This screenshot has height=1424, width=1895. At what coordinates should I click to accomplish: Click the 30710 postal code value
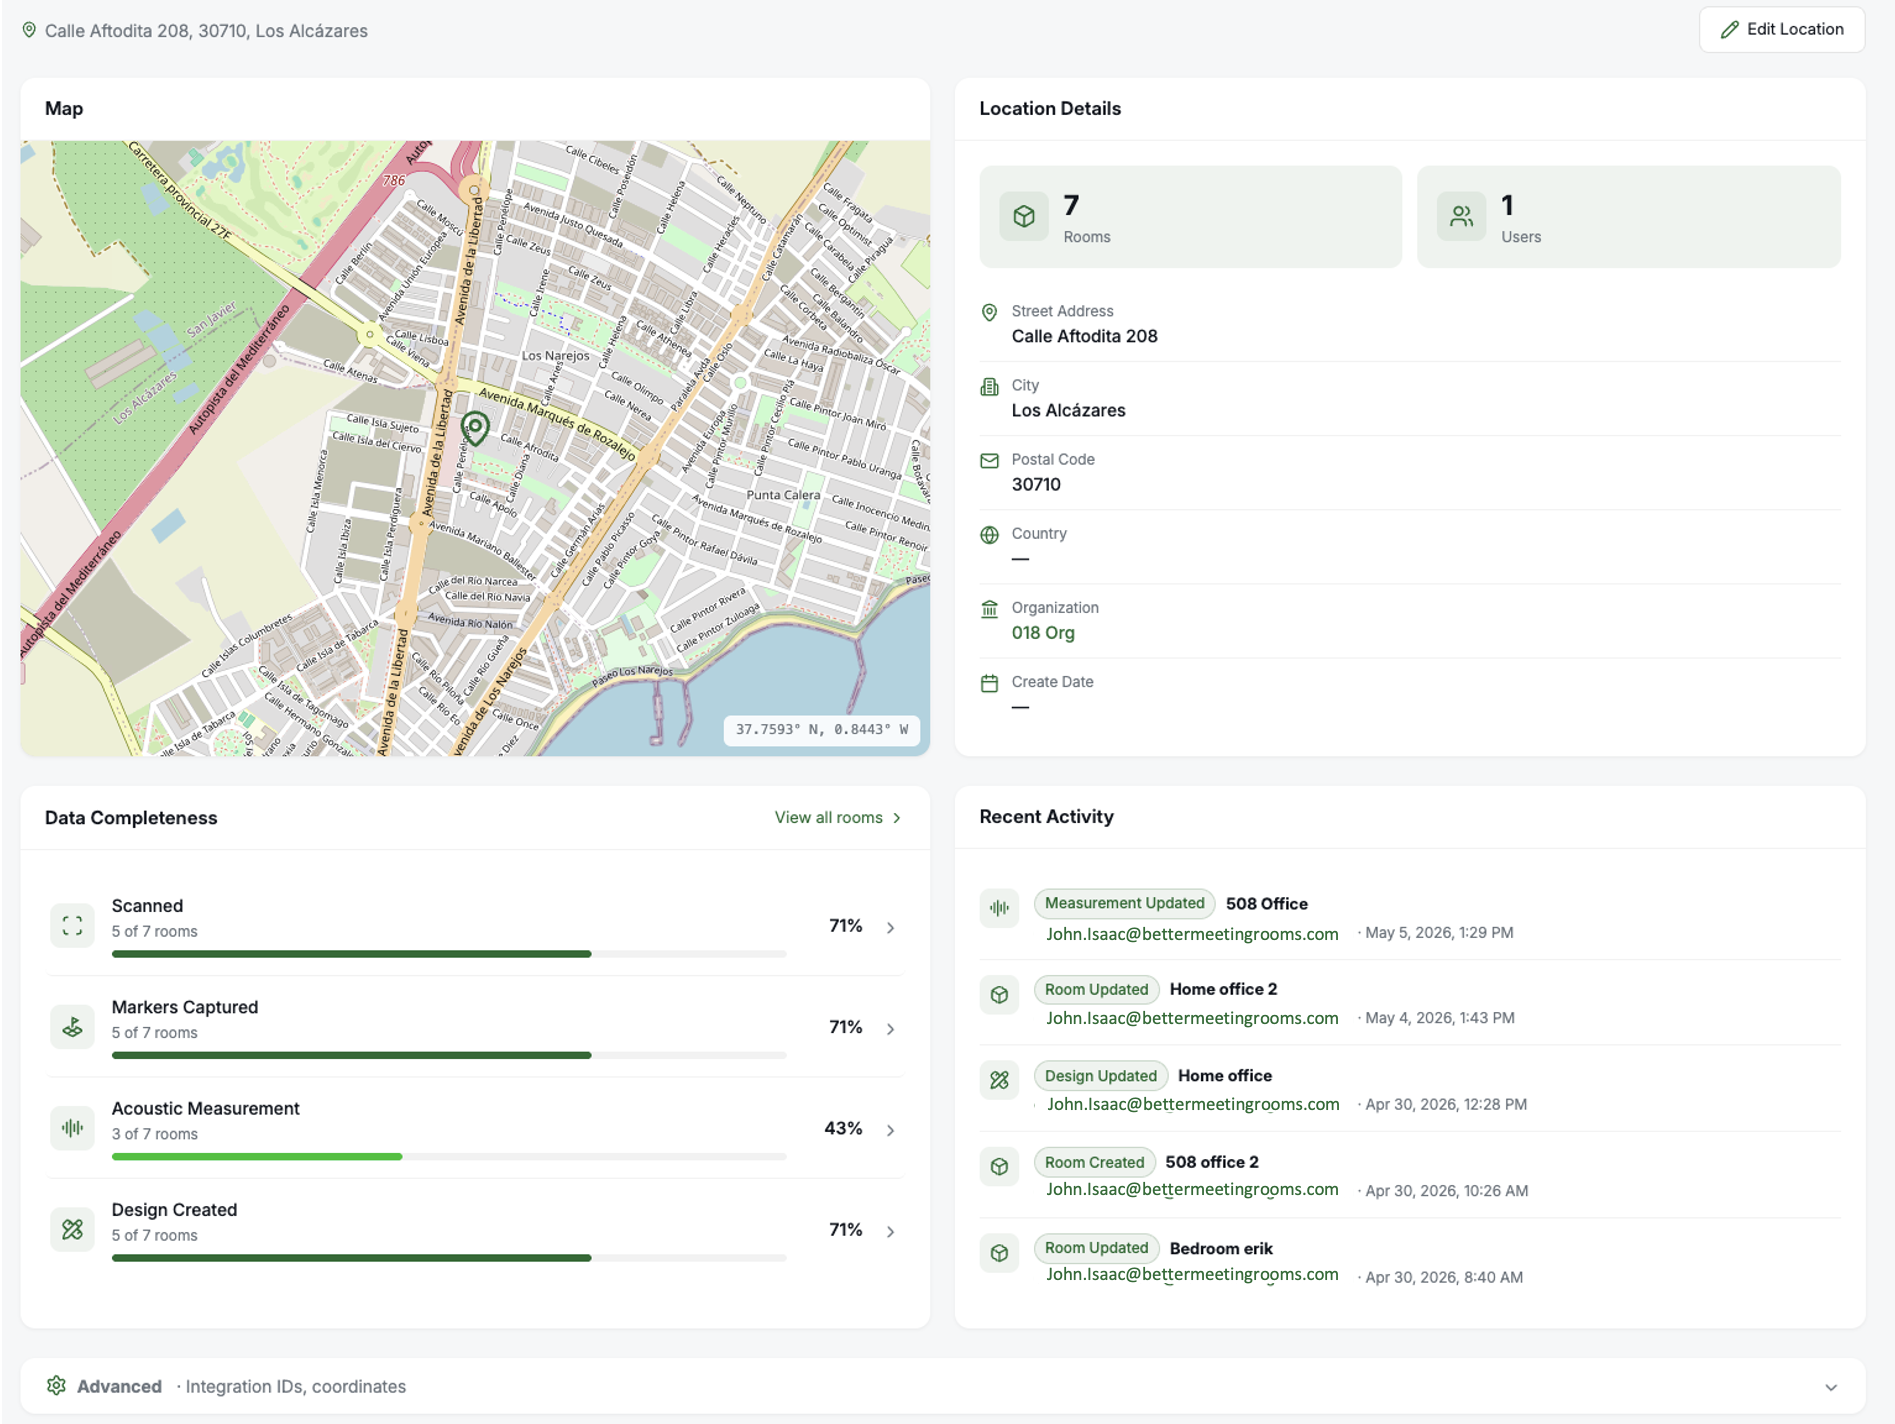(1036, 484)
